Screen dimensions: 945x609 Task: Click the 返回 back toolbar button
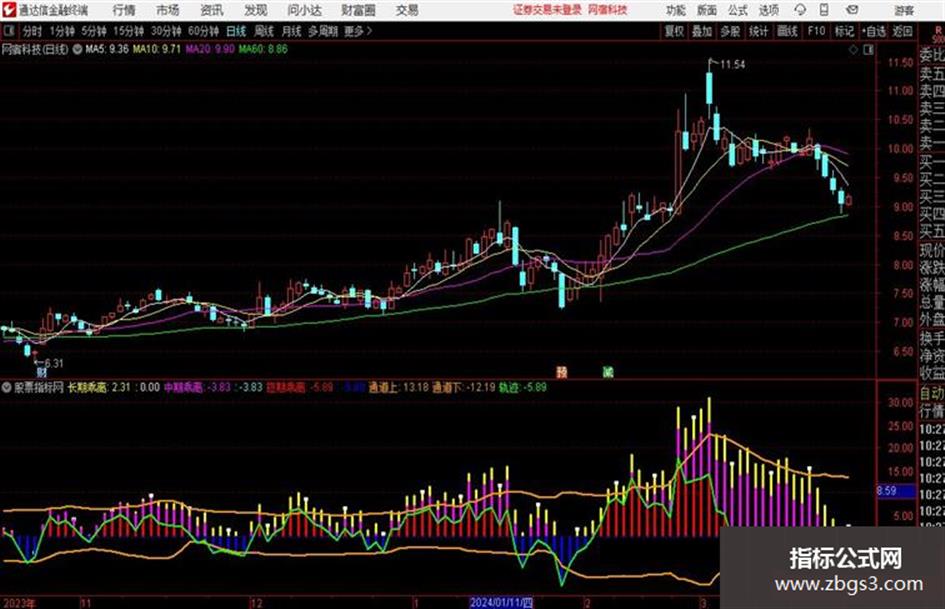pyautogui.click(x=902, y=31)
